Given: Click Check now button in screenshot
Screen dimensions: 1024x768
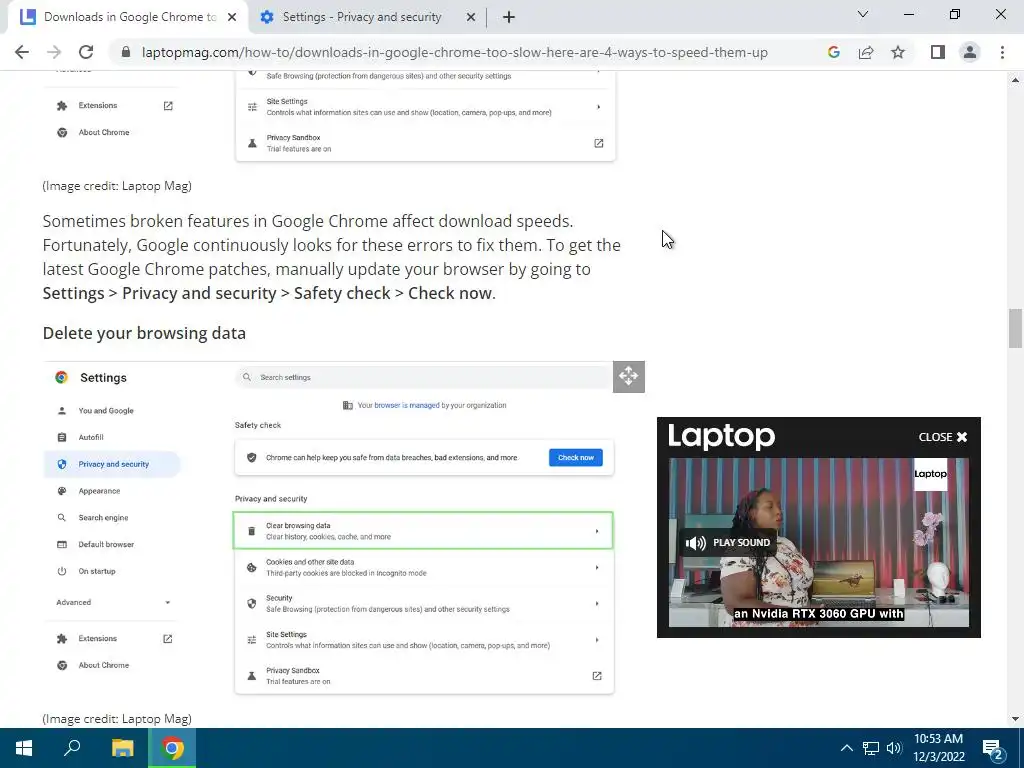Looking at the screenshot, I should 575,457.
